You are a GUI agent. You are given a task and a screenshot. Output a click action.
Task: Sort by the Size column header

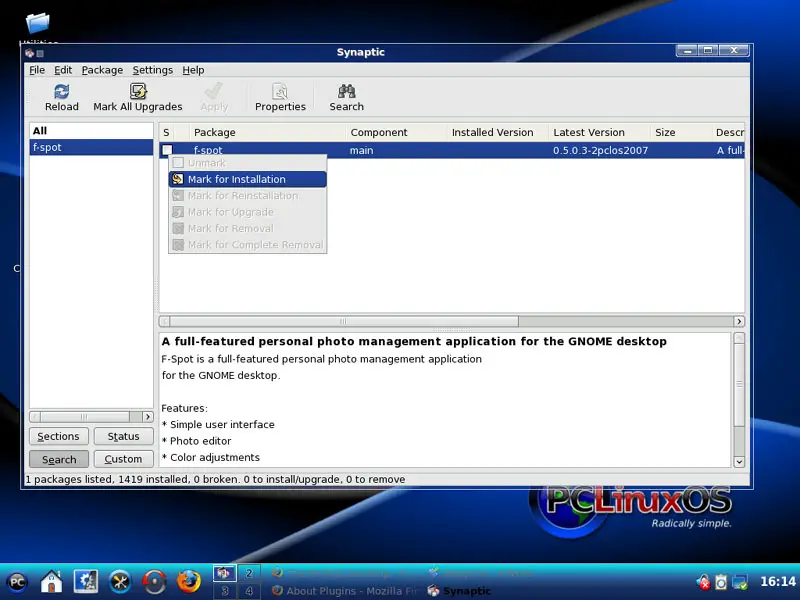pyautogui.click(x=681, y=132)
